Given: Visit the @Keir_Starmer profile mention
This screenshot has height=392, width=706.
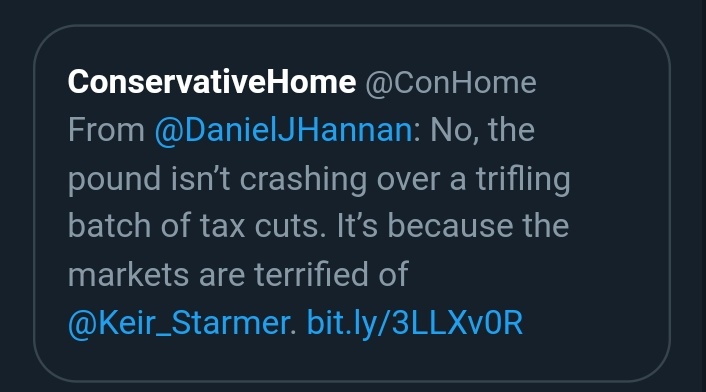Looking at the screenshot, I should coord(178,324).
